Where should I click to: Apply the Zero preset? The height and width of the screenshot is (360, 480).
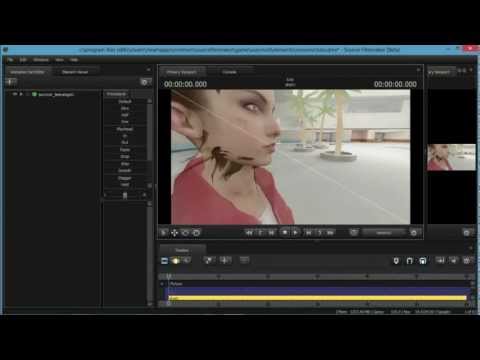(125, 108)
